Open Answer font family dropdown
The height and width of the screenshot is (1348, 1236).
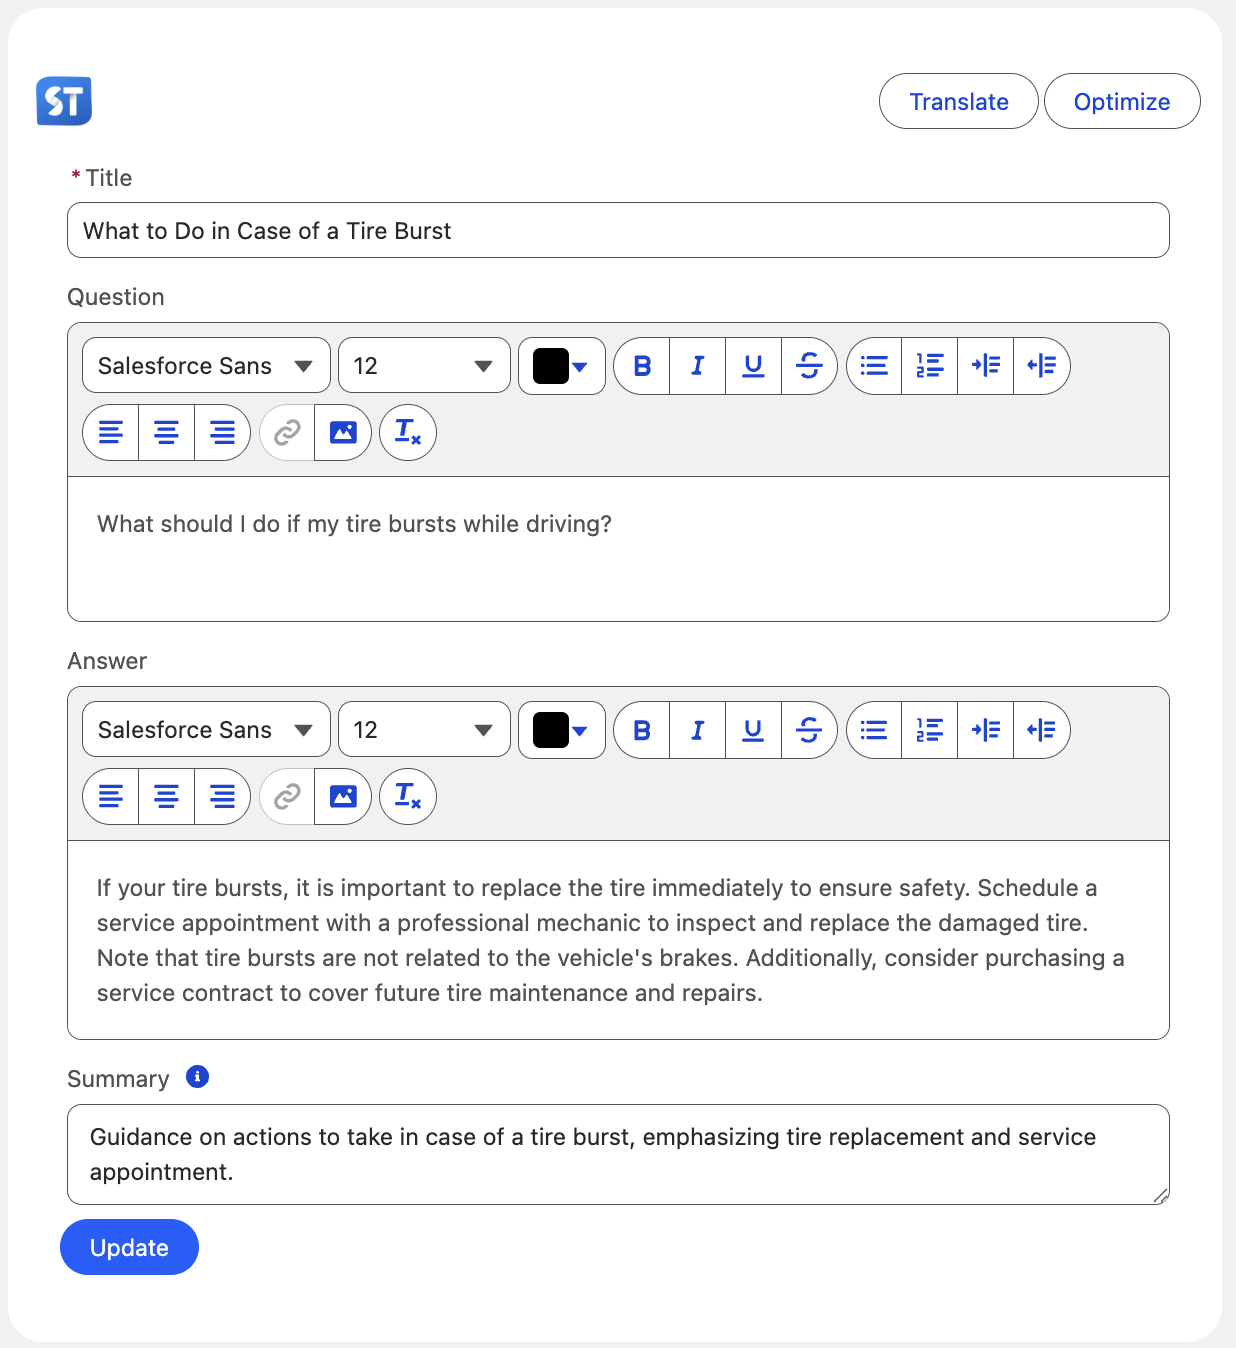(x=206, y=730)
